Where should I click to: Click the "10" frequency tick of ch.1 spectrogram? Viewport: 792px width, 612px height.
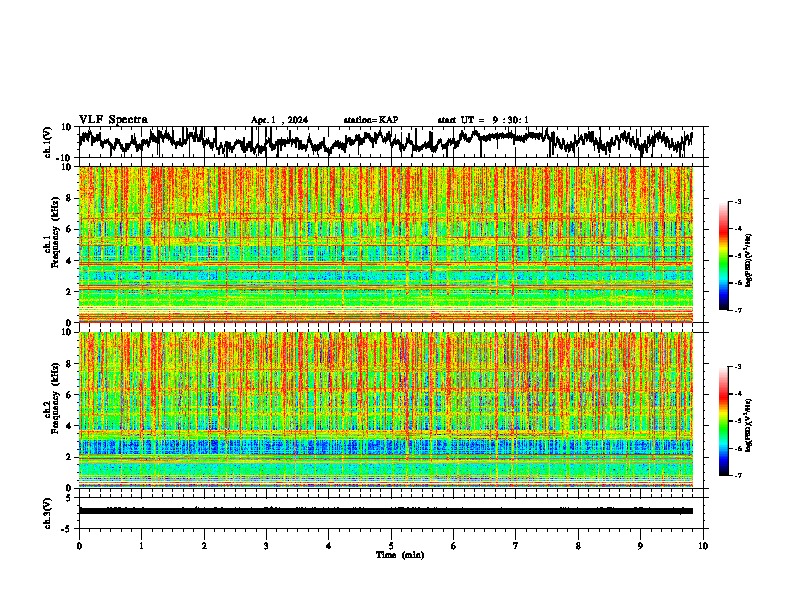point(68,167)
